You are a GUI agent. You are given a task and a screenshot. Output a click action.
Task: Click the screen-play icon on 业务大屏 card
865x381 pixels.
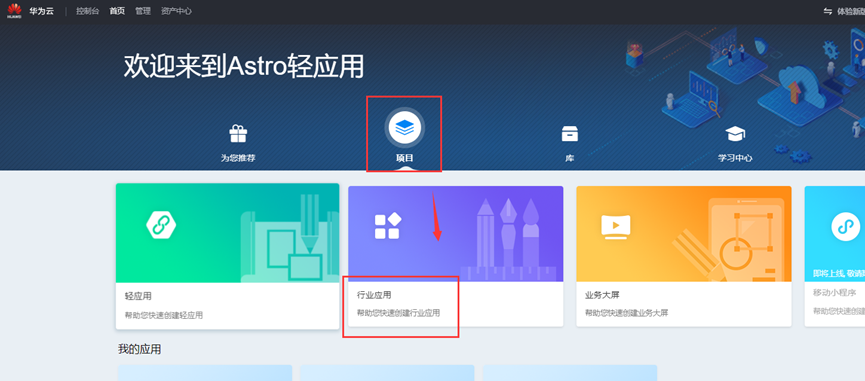tap(616, 227)
